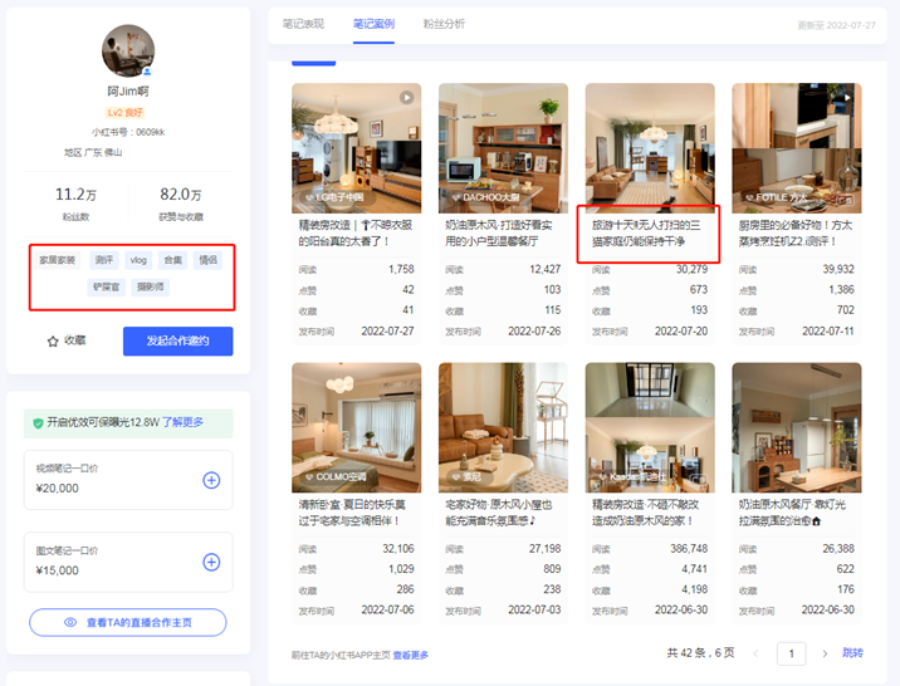Open thumbnail of 精装房改造 不砸不敲 note
Screen dimensions: 900x686
[x=650, y=428]
